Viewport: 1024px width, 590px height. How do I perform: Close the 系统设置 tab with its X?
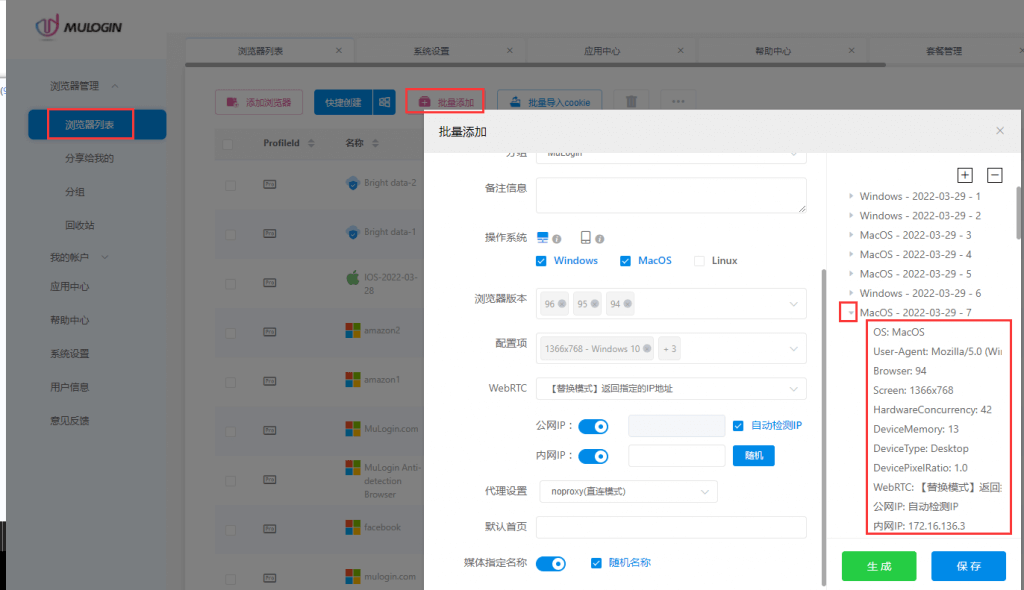coord(509,50)
